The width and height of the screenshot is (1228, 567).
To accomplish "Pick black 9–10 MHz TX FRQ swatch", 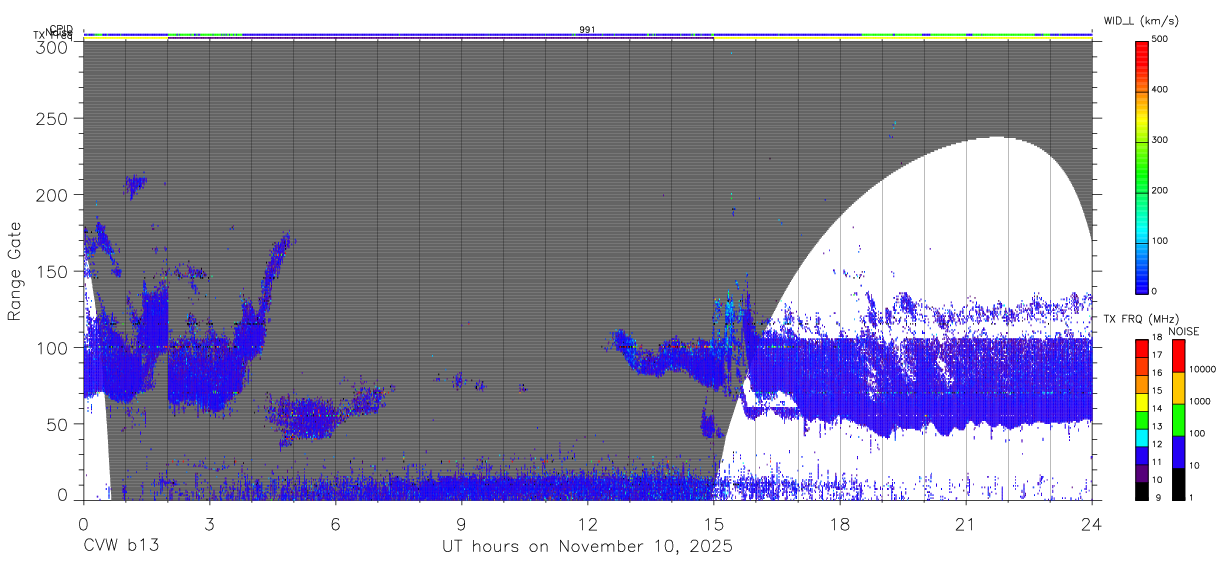I will pos(1141,489).
